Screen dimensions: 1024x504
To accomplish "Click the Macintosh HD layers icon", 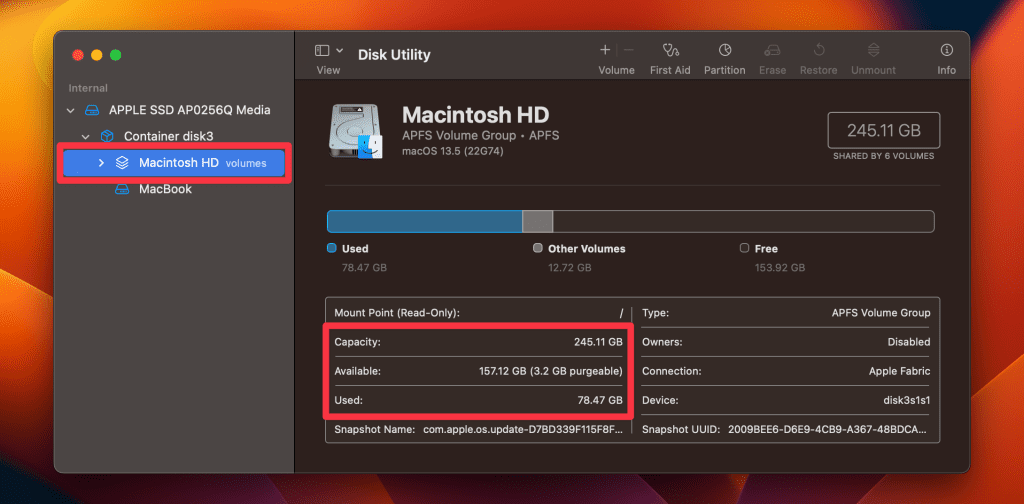I will click(122, 163).
